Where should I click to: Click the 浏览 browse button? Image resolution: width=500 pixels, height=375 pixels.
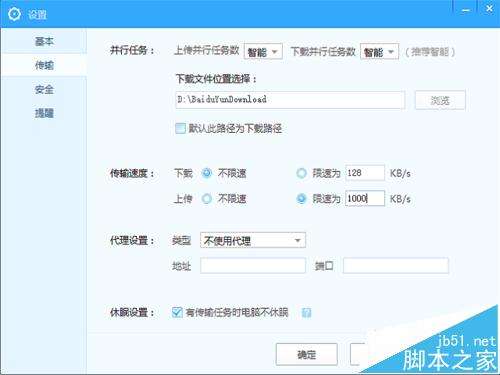pos(440,100)
